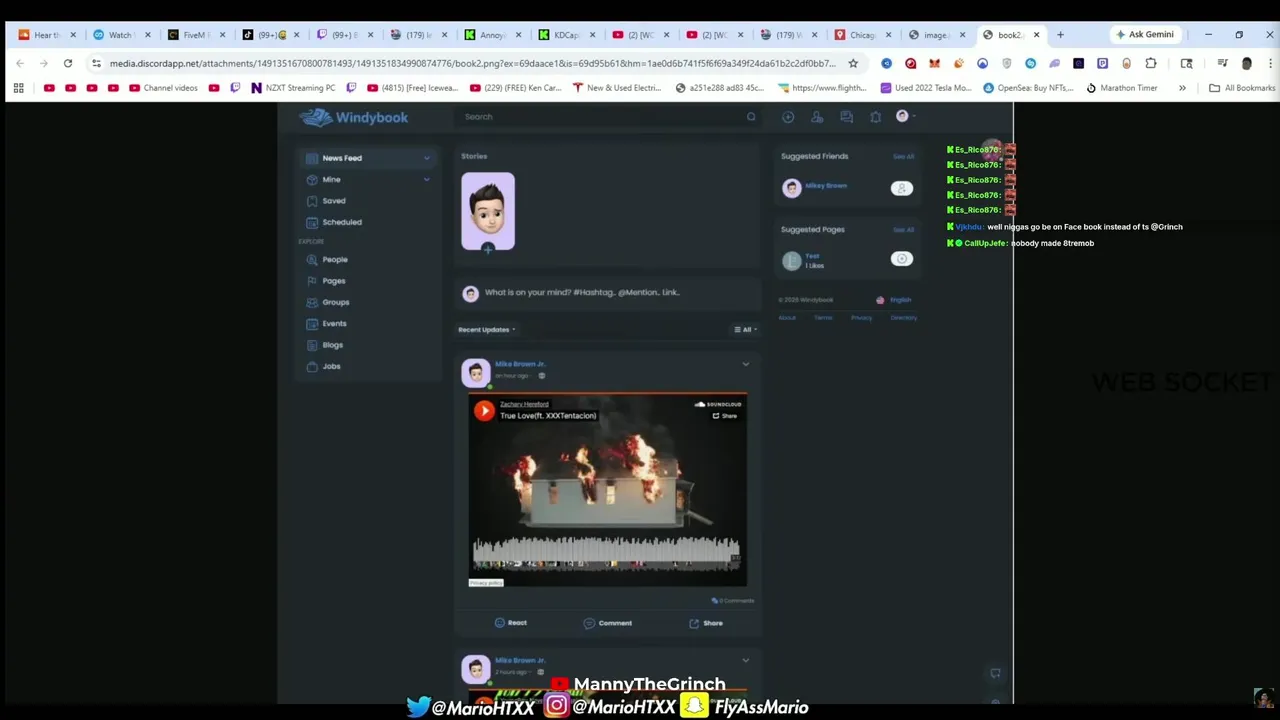Click the 'What is on your mind?' post box
1280x720 pixels.
(608, 293)
